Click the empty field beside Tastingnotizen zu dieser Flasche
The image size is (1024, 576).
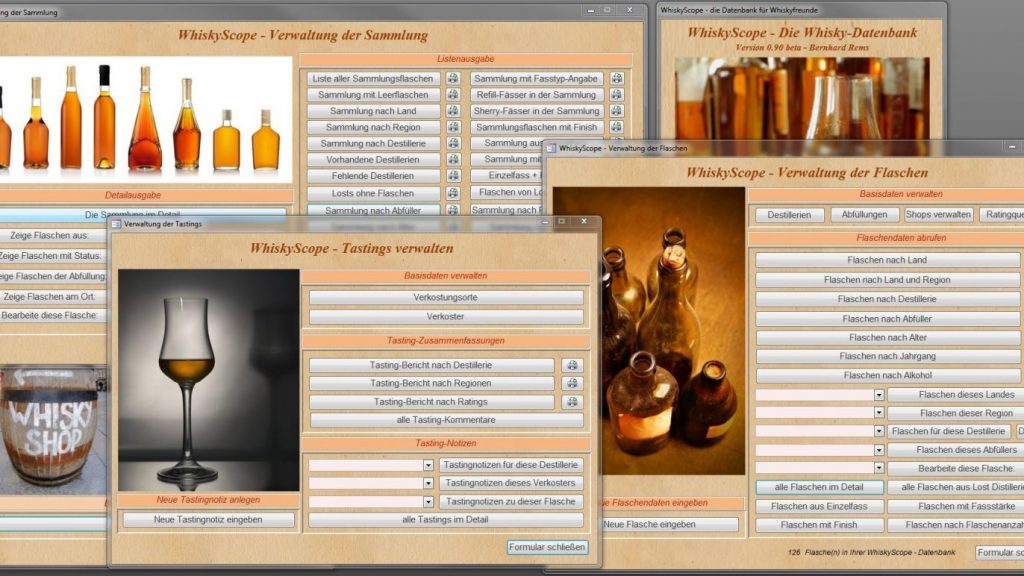tap(365, 502)
